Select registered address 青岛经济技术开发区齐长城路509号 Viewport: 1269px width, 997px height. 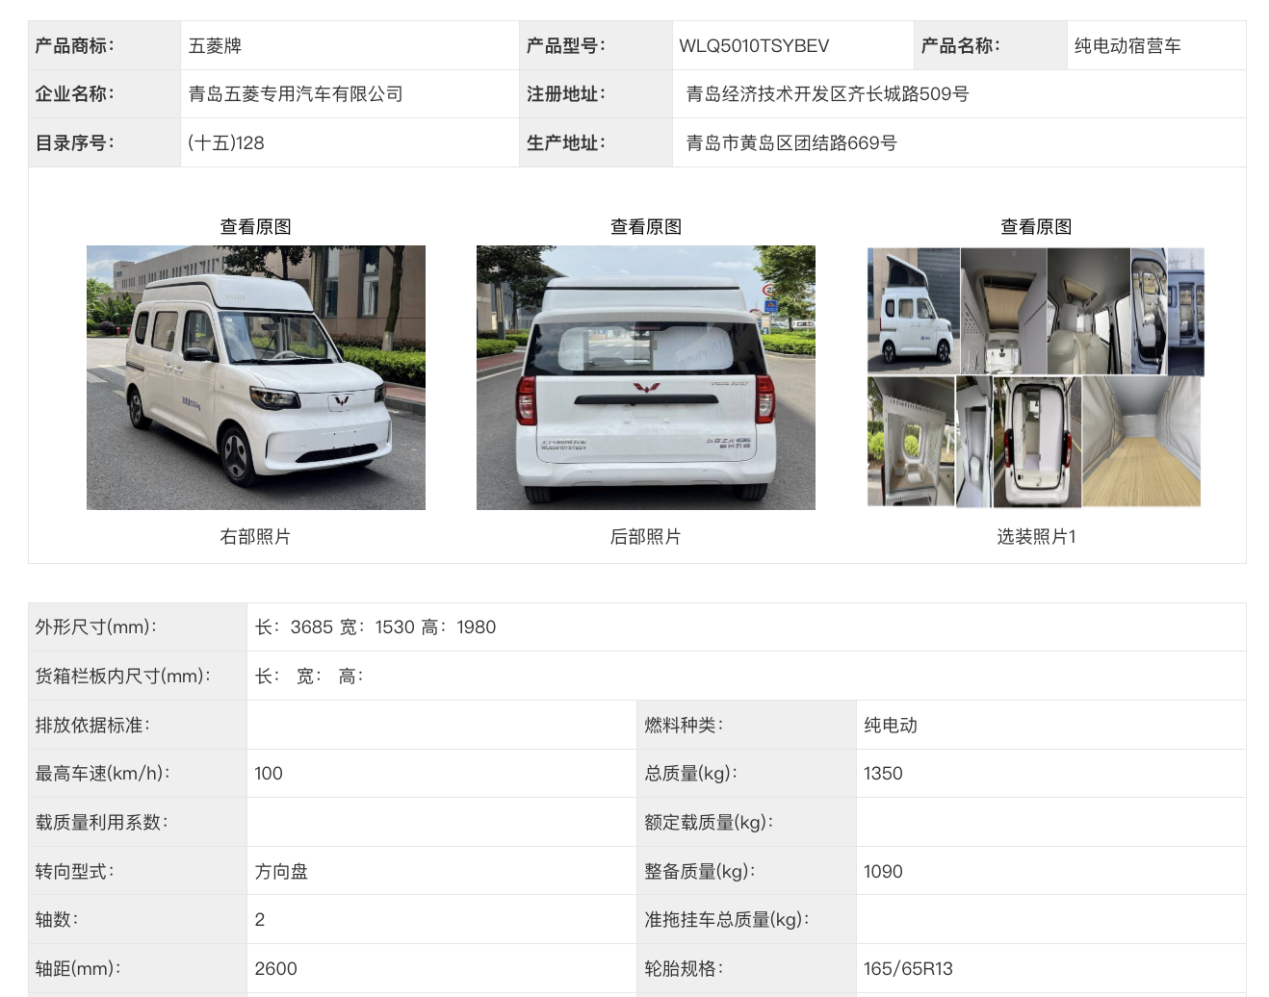coord(827,94)
